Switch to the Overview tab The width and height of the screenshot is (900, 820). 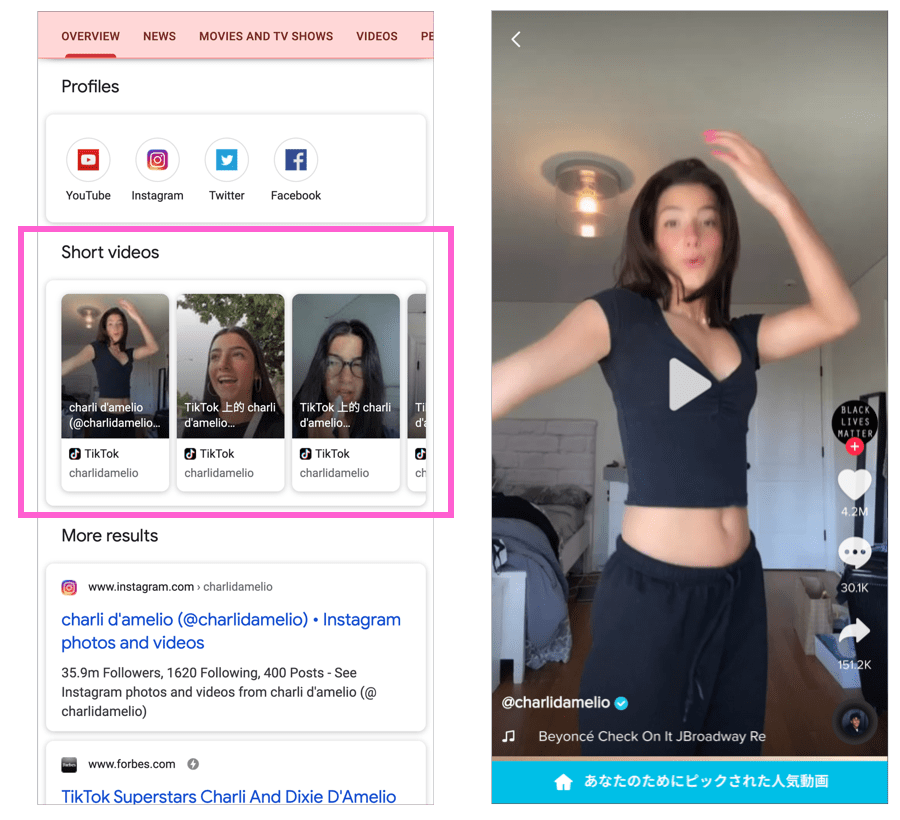(x=91, y=36)
